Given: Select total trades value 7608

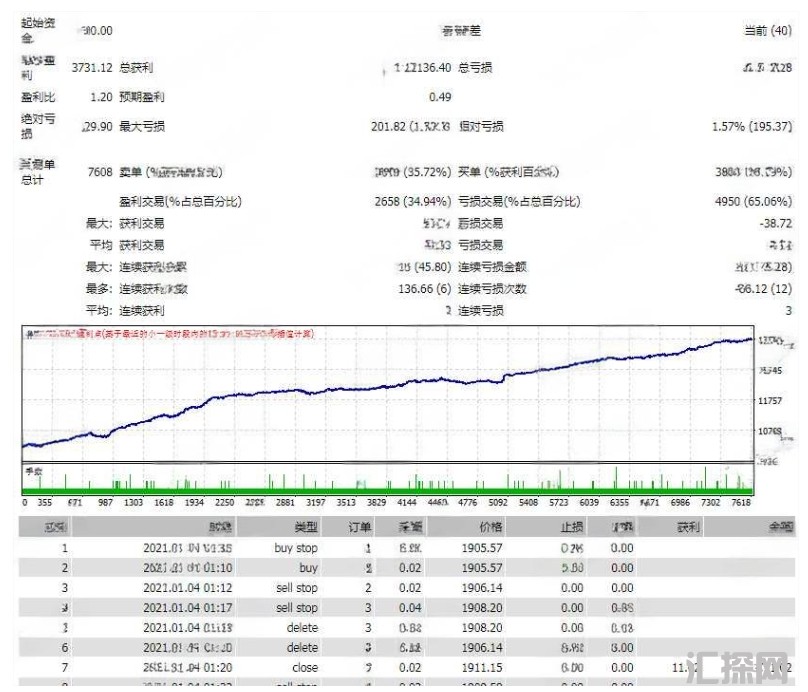Looking at the screenshot, I should pos(100,172).
